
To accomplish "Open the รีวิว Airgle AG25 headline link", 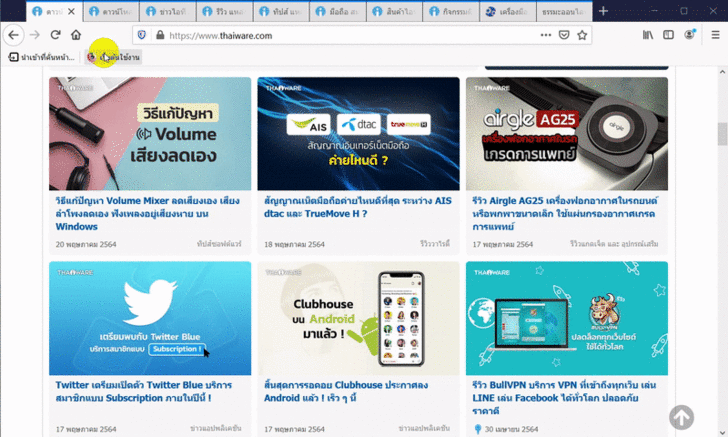I will point(565,214).
